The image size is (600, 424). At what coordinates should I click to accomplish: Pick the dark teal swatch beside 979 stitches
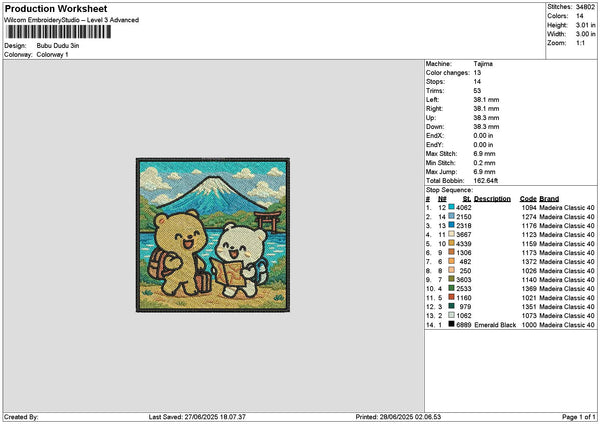(x=452, y=306)
